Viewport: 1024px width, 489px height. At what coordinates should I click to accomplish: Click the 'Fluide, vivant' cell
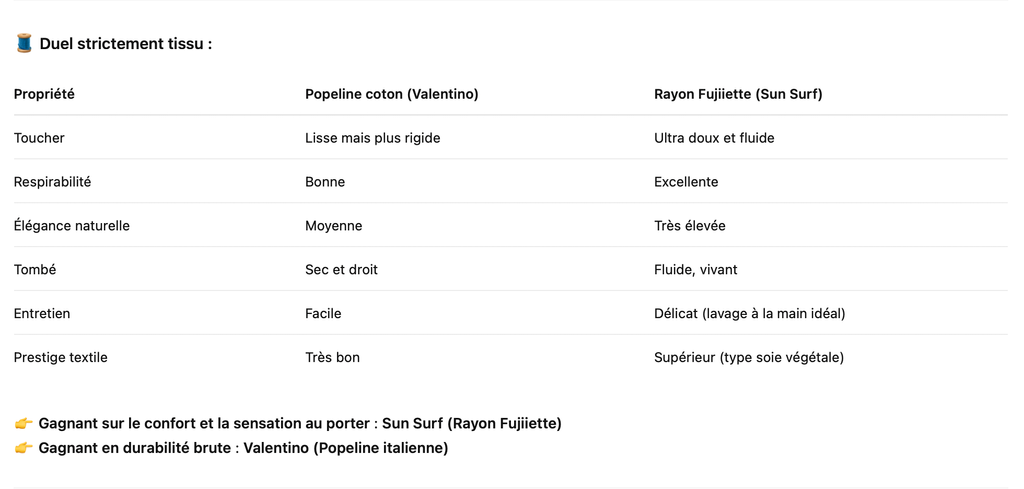[x=696, y=270]
